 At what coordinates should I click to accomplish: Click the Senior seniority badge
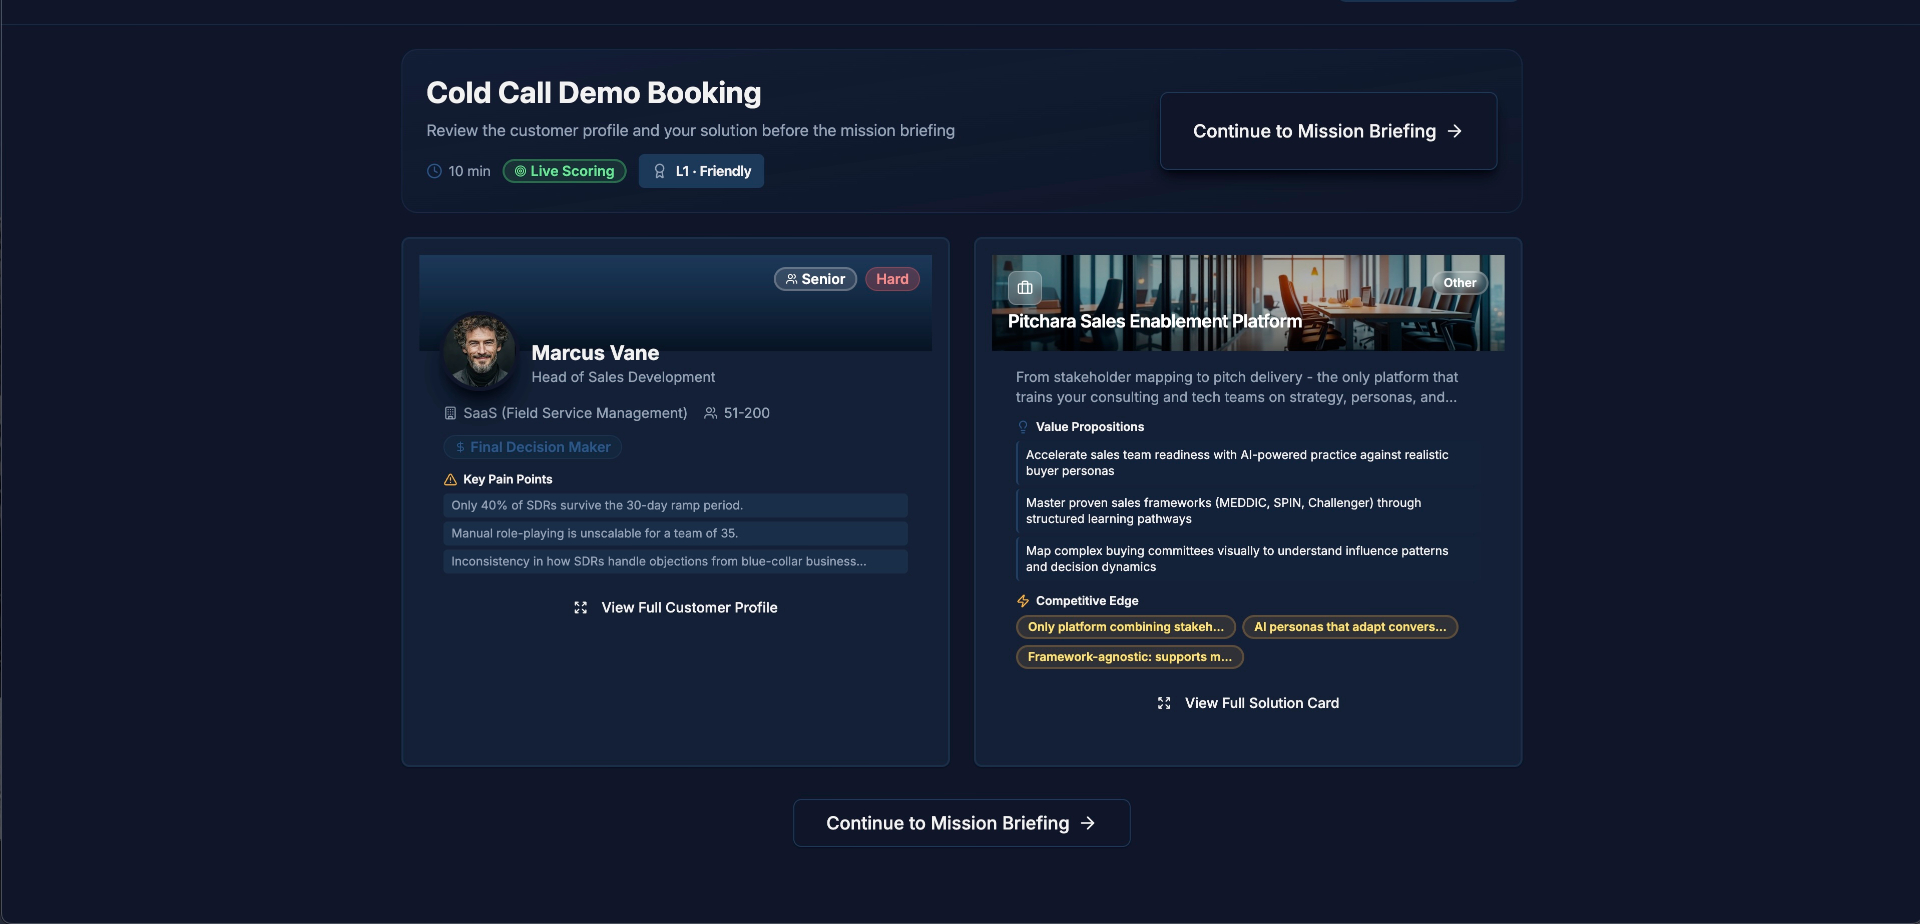click(815, 279)
